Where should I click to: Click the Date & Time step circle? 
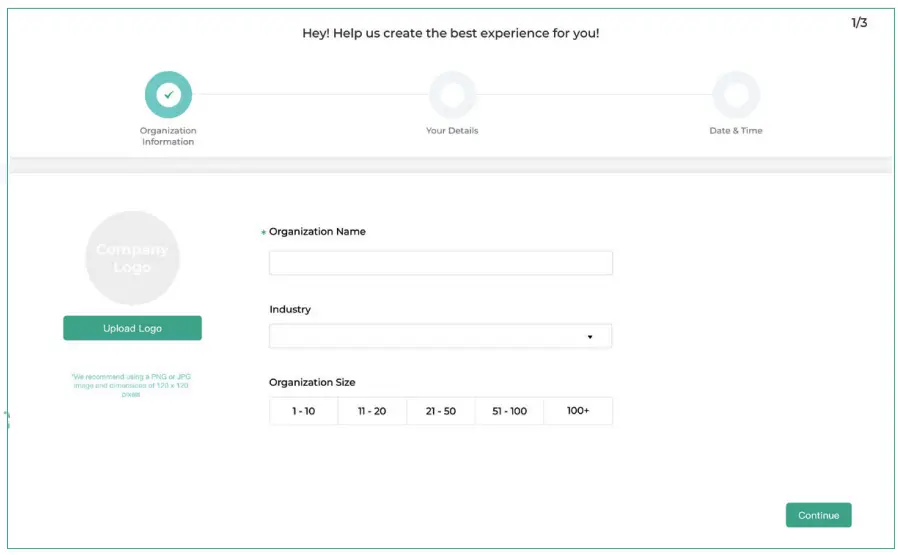point(736,95)
